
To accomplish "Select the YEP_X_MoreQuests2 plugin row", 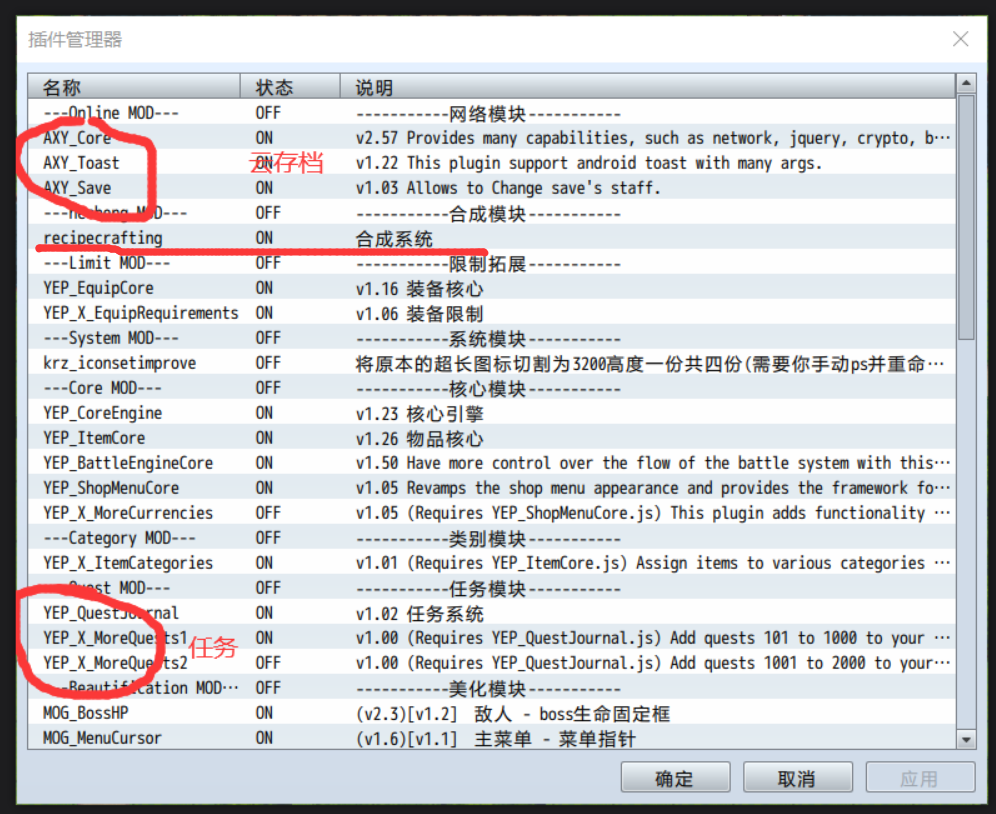I will (x=492, y=663).
